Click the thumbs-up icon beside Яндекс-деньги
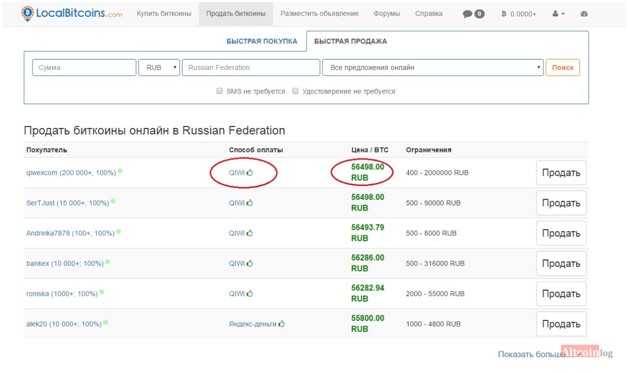Screen dimensions: 628x373 (282, 324)
